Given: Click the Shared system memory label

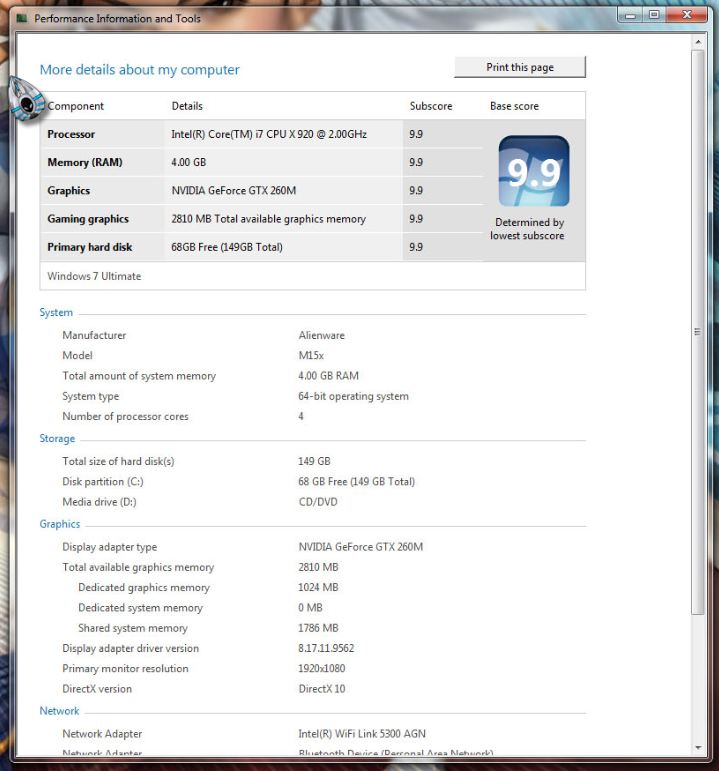Looking at the screenshot, I should tap(133, 628).
